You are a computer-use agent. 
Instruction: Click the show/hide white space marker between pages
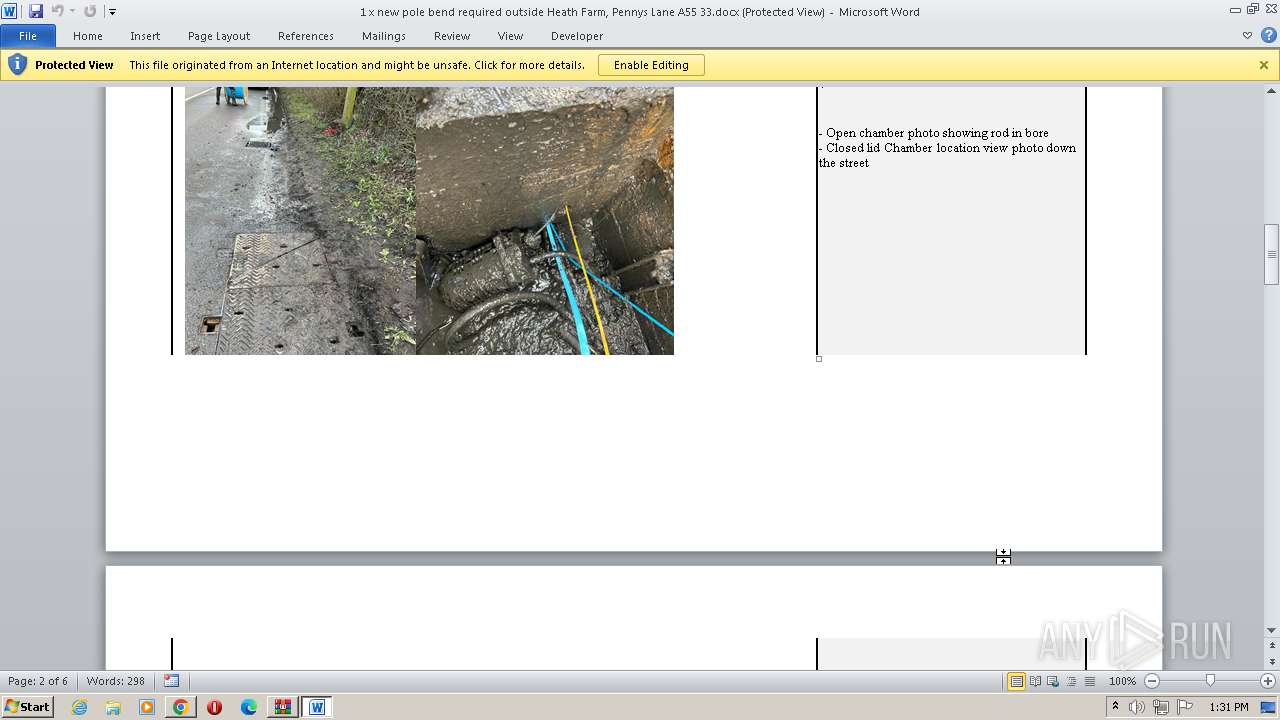(x=1003, y=557)
